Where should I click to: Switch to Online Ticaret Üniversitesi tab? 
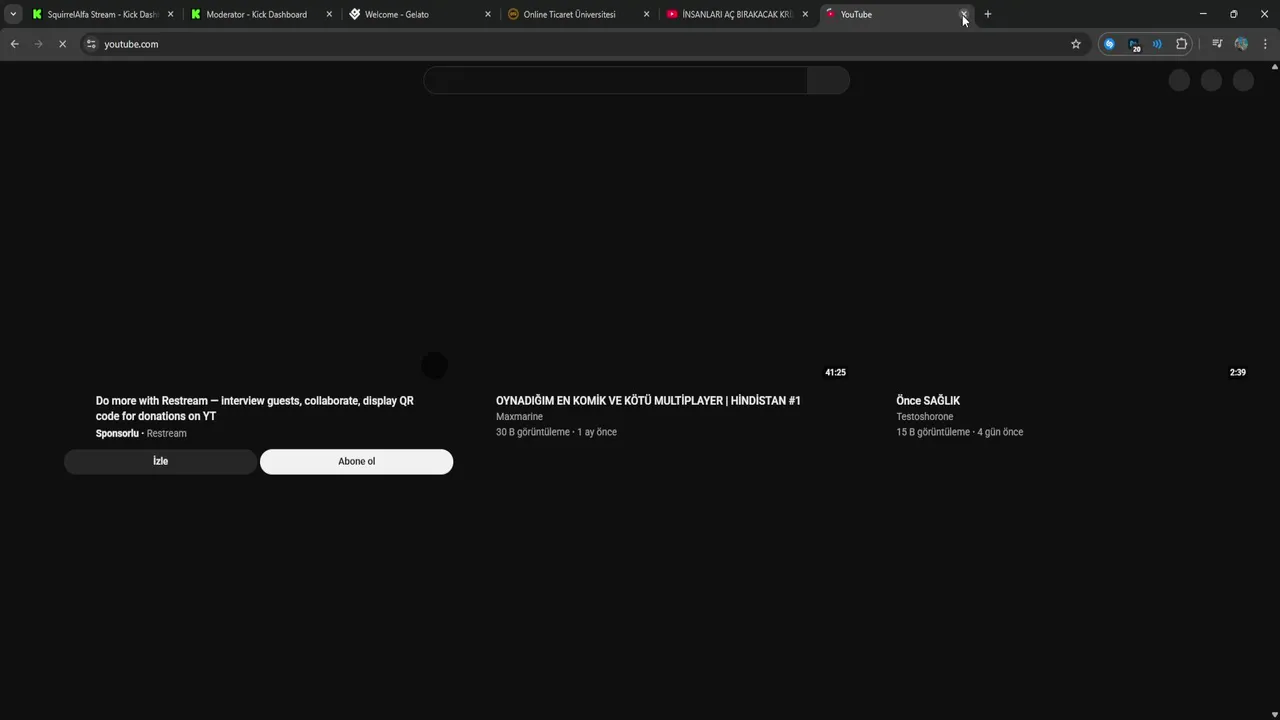point(579,14)
